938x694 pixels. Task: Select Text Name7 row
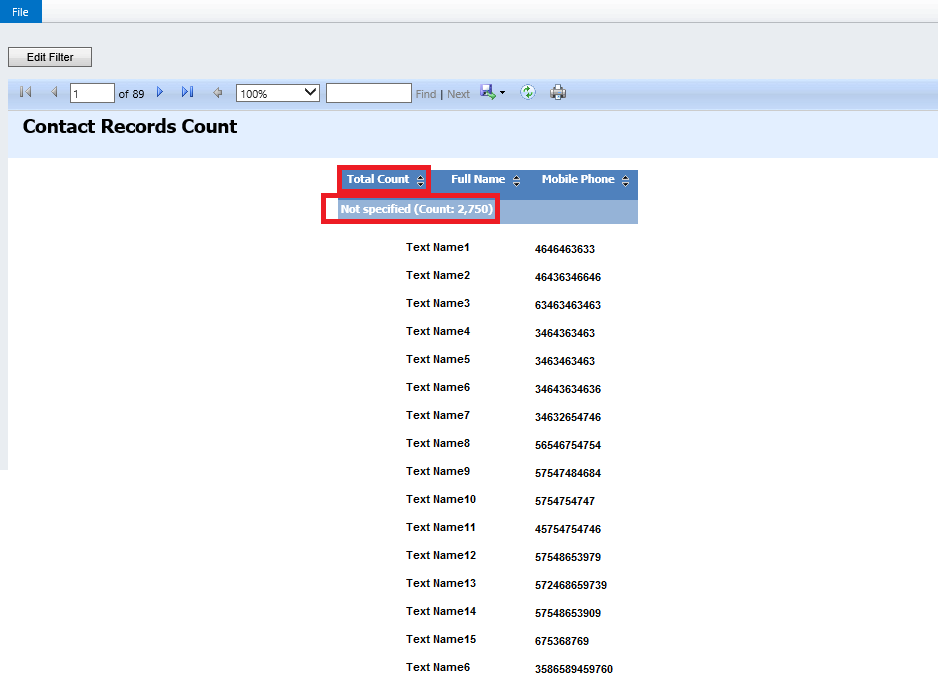click(438, 415)
